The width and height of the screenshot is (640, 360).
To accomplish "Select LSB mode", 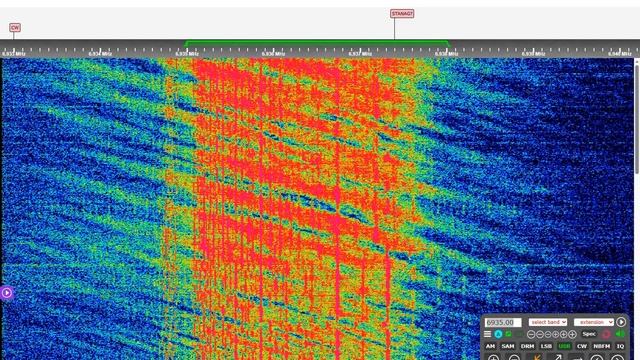I will (546, 346).
